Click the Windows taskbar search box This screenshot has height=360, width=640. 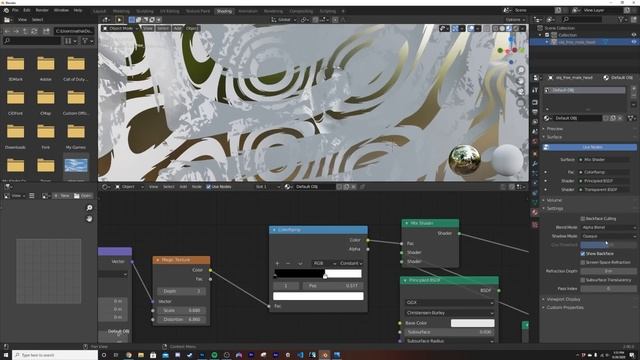pyautogui.click(x=55, y=355)
